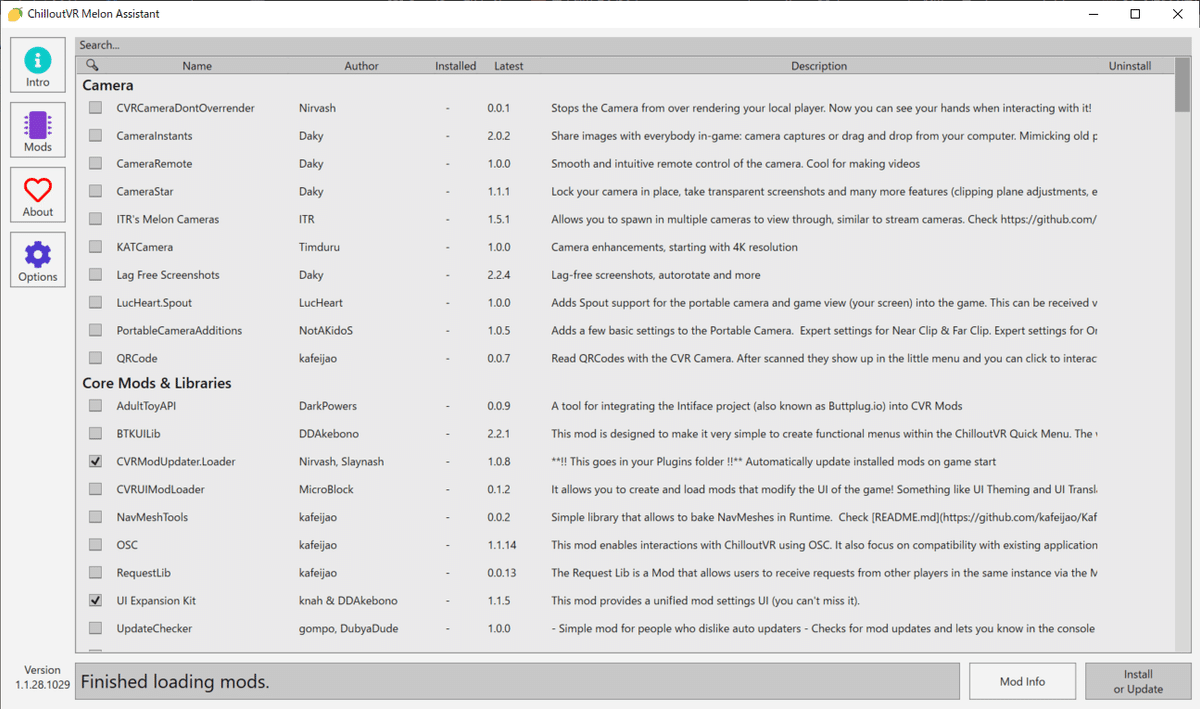Check the CVRUIModLoader checkbox
1200x709 pixels.
[x=95, y=489]
